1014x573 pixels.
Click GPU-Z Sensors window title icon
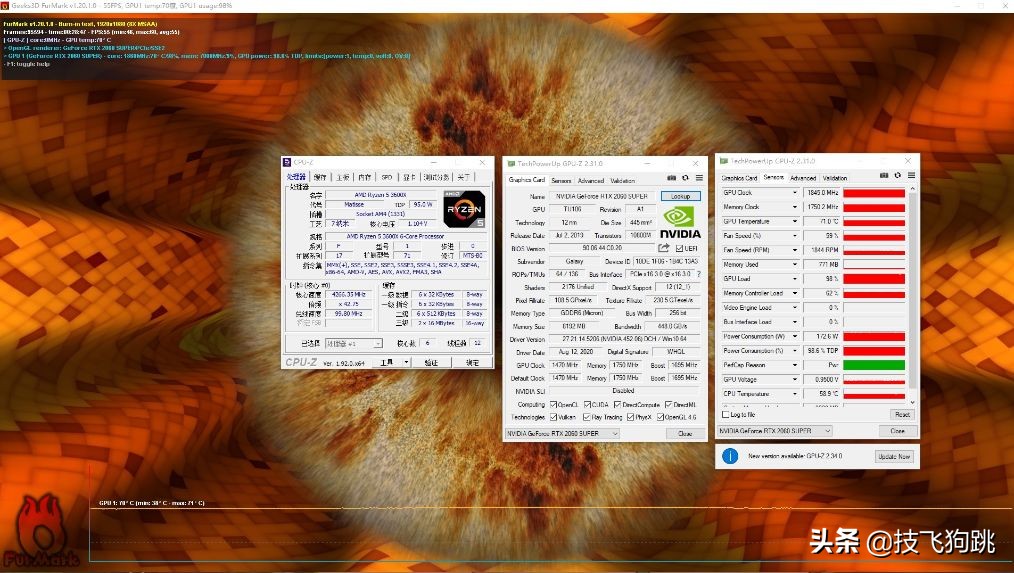click(x=724, y=161)
